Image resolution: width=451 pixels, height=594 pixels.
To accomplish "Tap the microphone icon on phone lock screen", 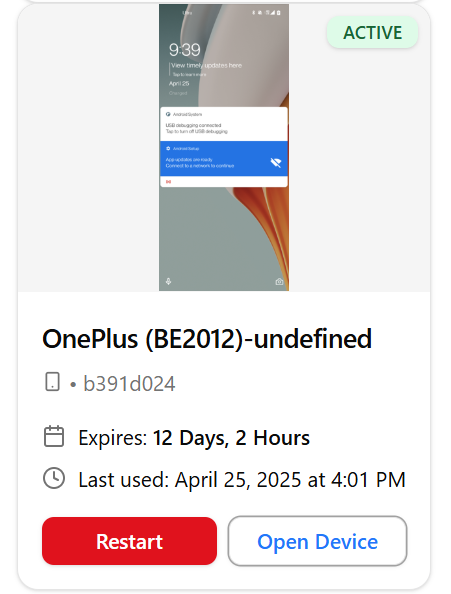I will point(169,281).
